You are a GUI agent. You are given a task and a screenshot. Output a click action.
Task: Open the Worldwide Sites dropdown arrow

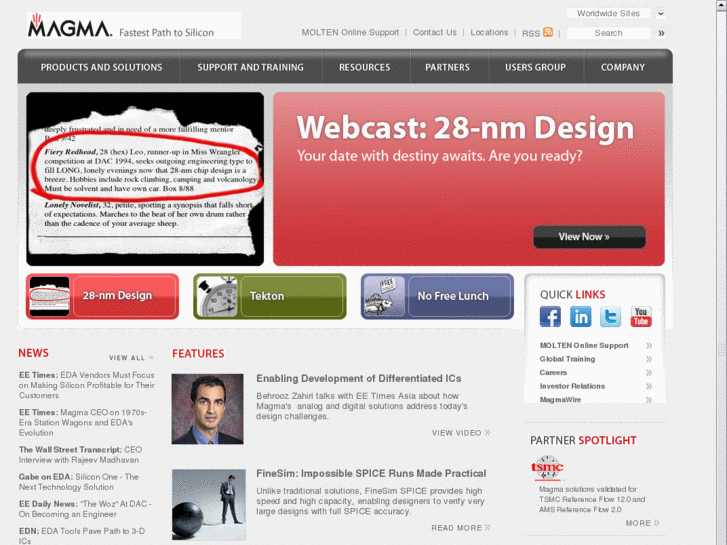(x=661, y=13)
